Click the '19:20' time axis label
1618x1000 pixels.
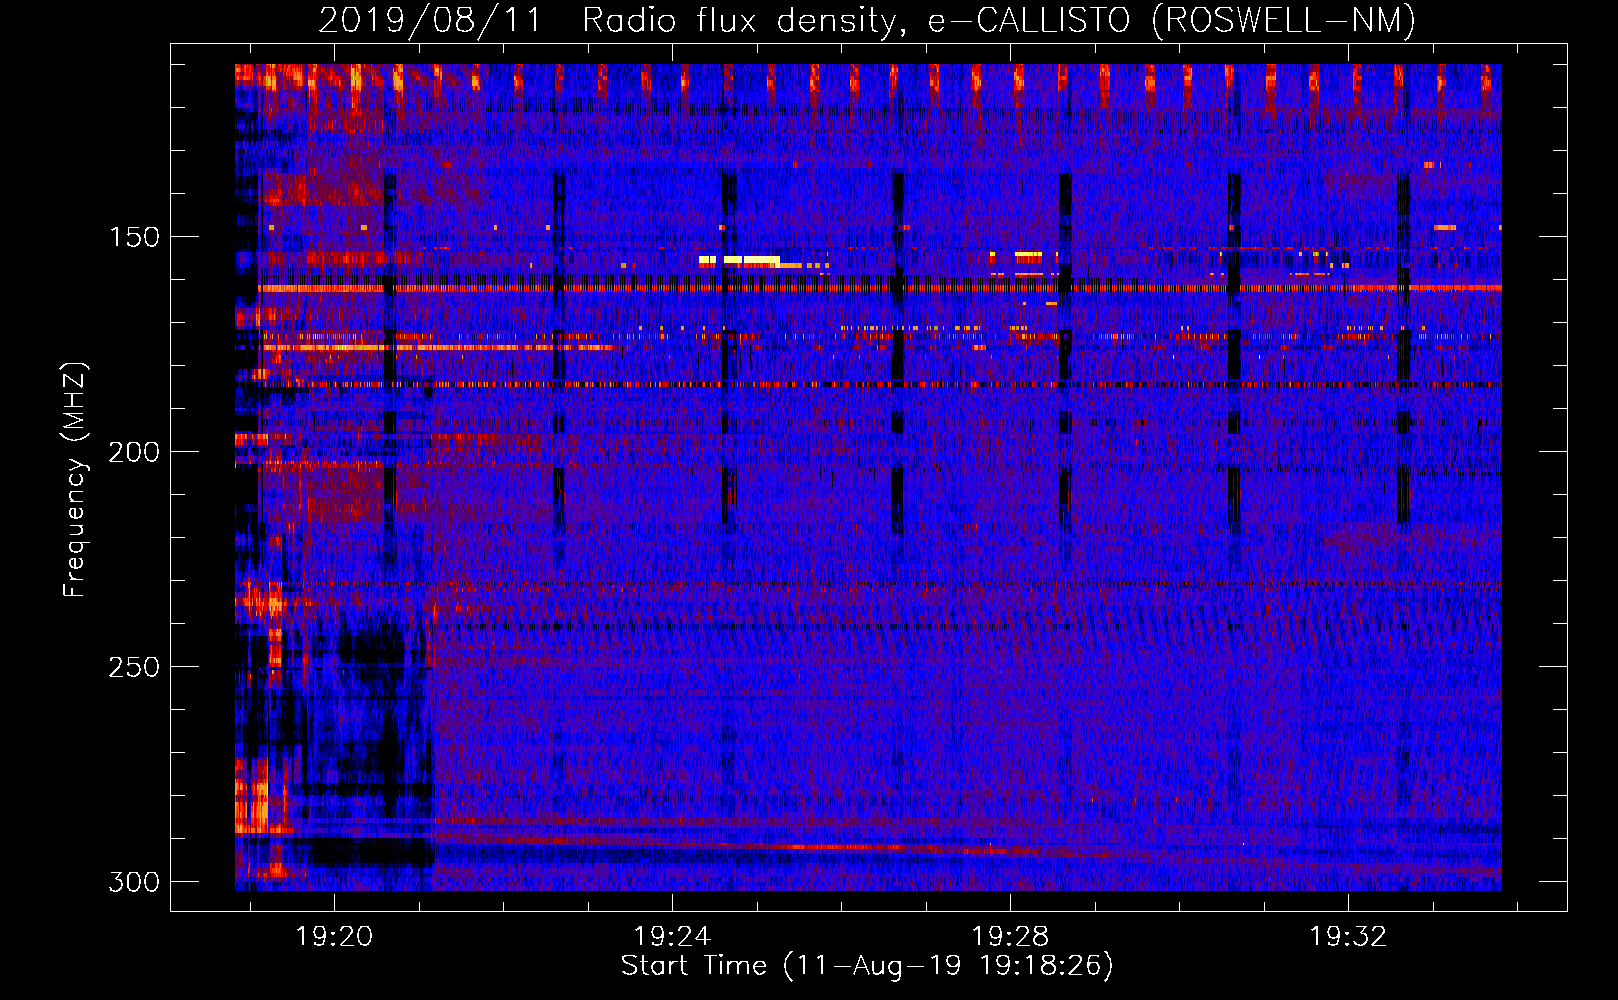click(x=334, y=936)
